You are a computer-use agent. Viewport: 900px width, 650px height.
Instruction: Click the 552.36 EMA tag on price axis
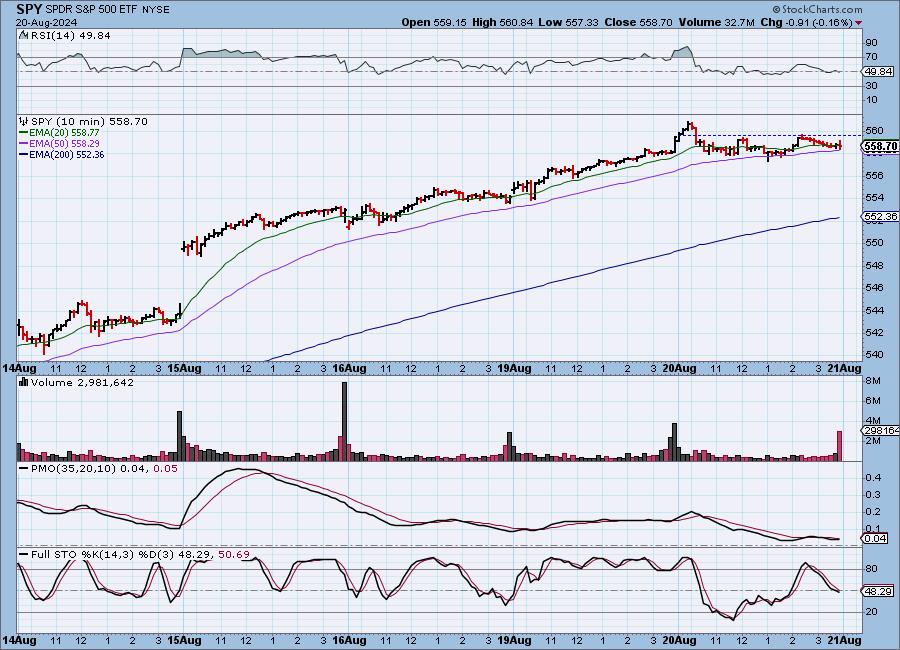coord(880,216)
